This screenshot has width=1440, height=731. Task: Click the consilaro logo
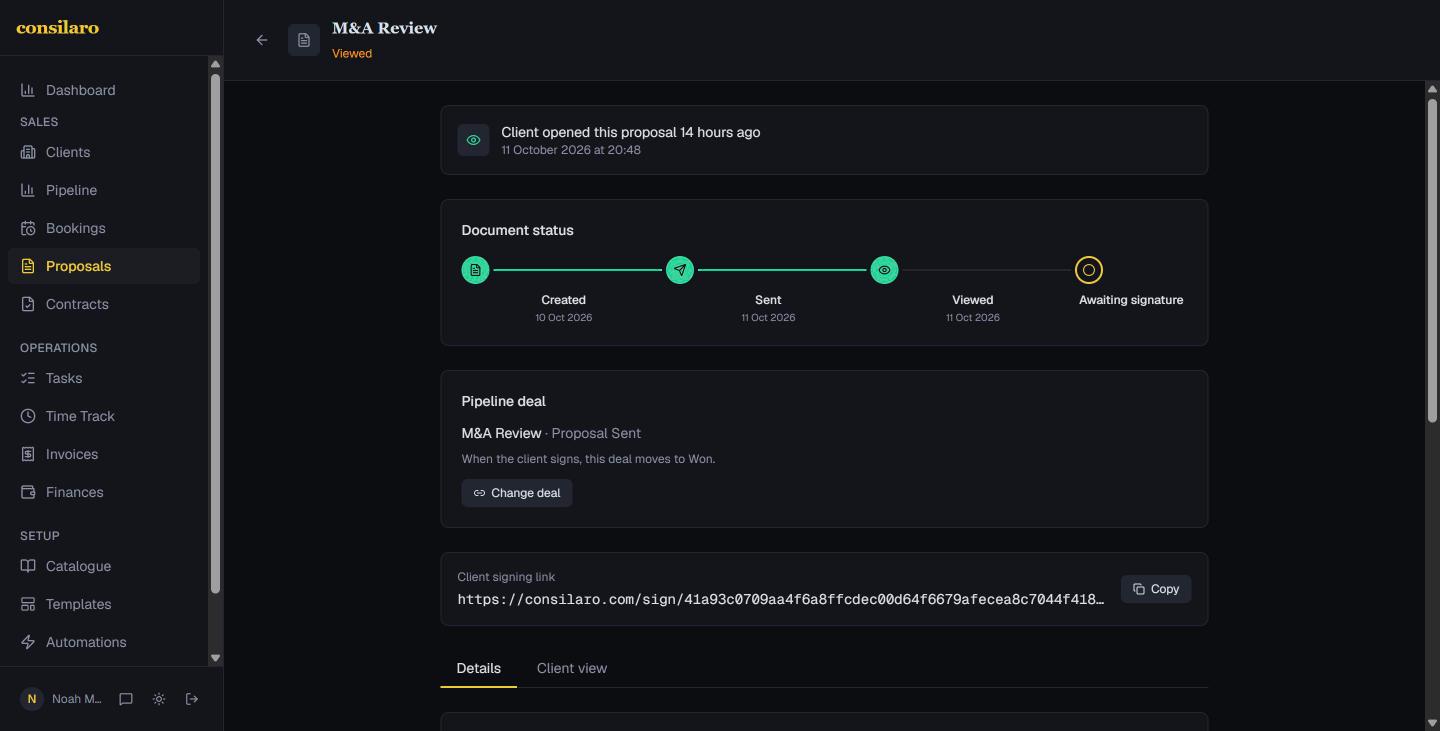[58, 28]
